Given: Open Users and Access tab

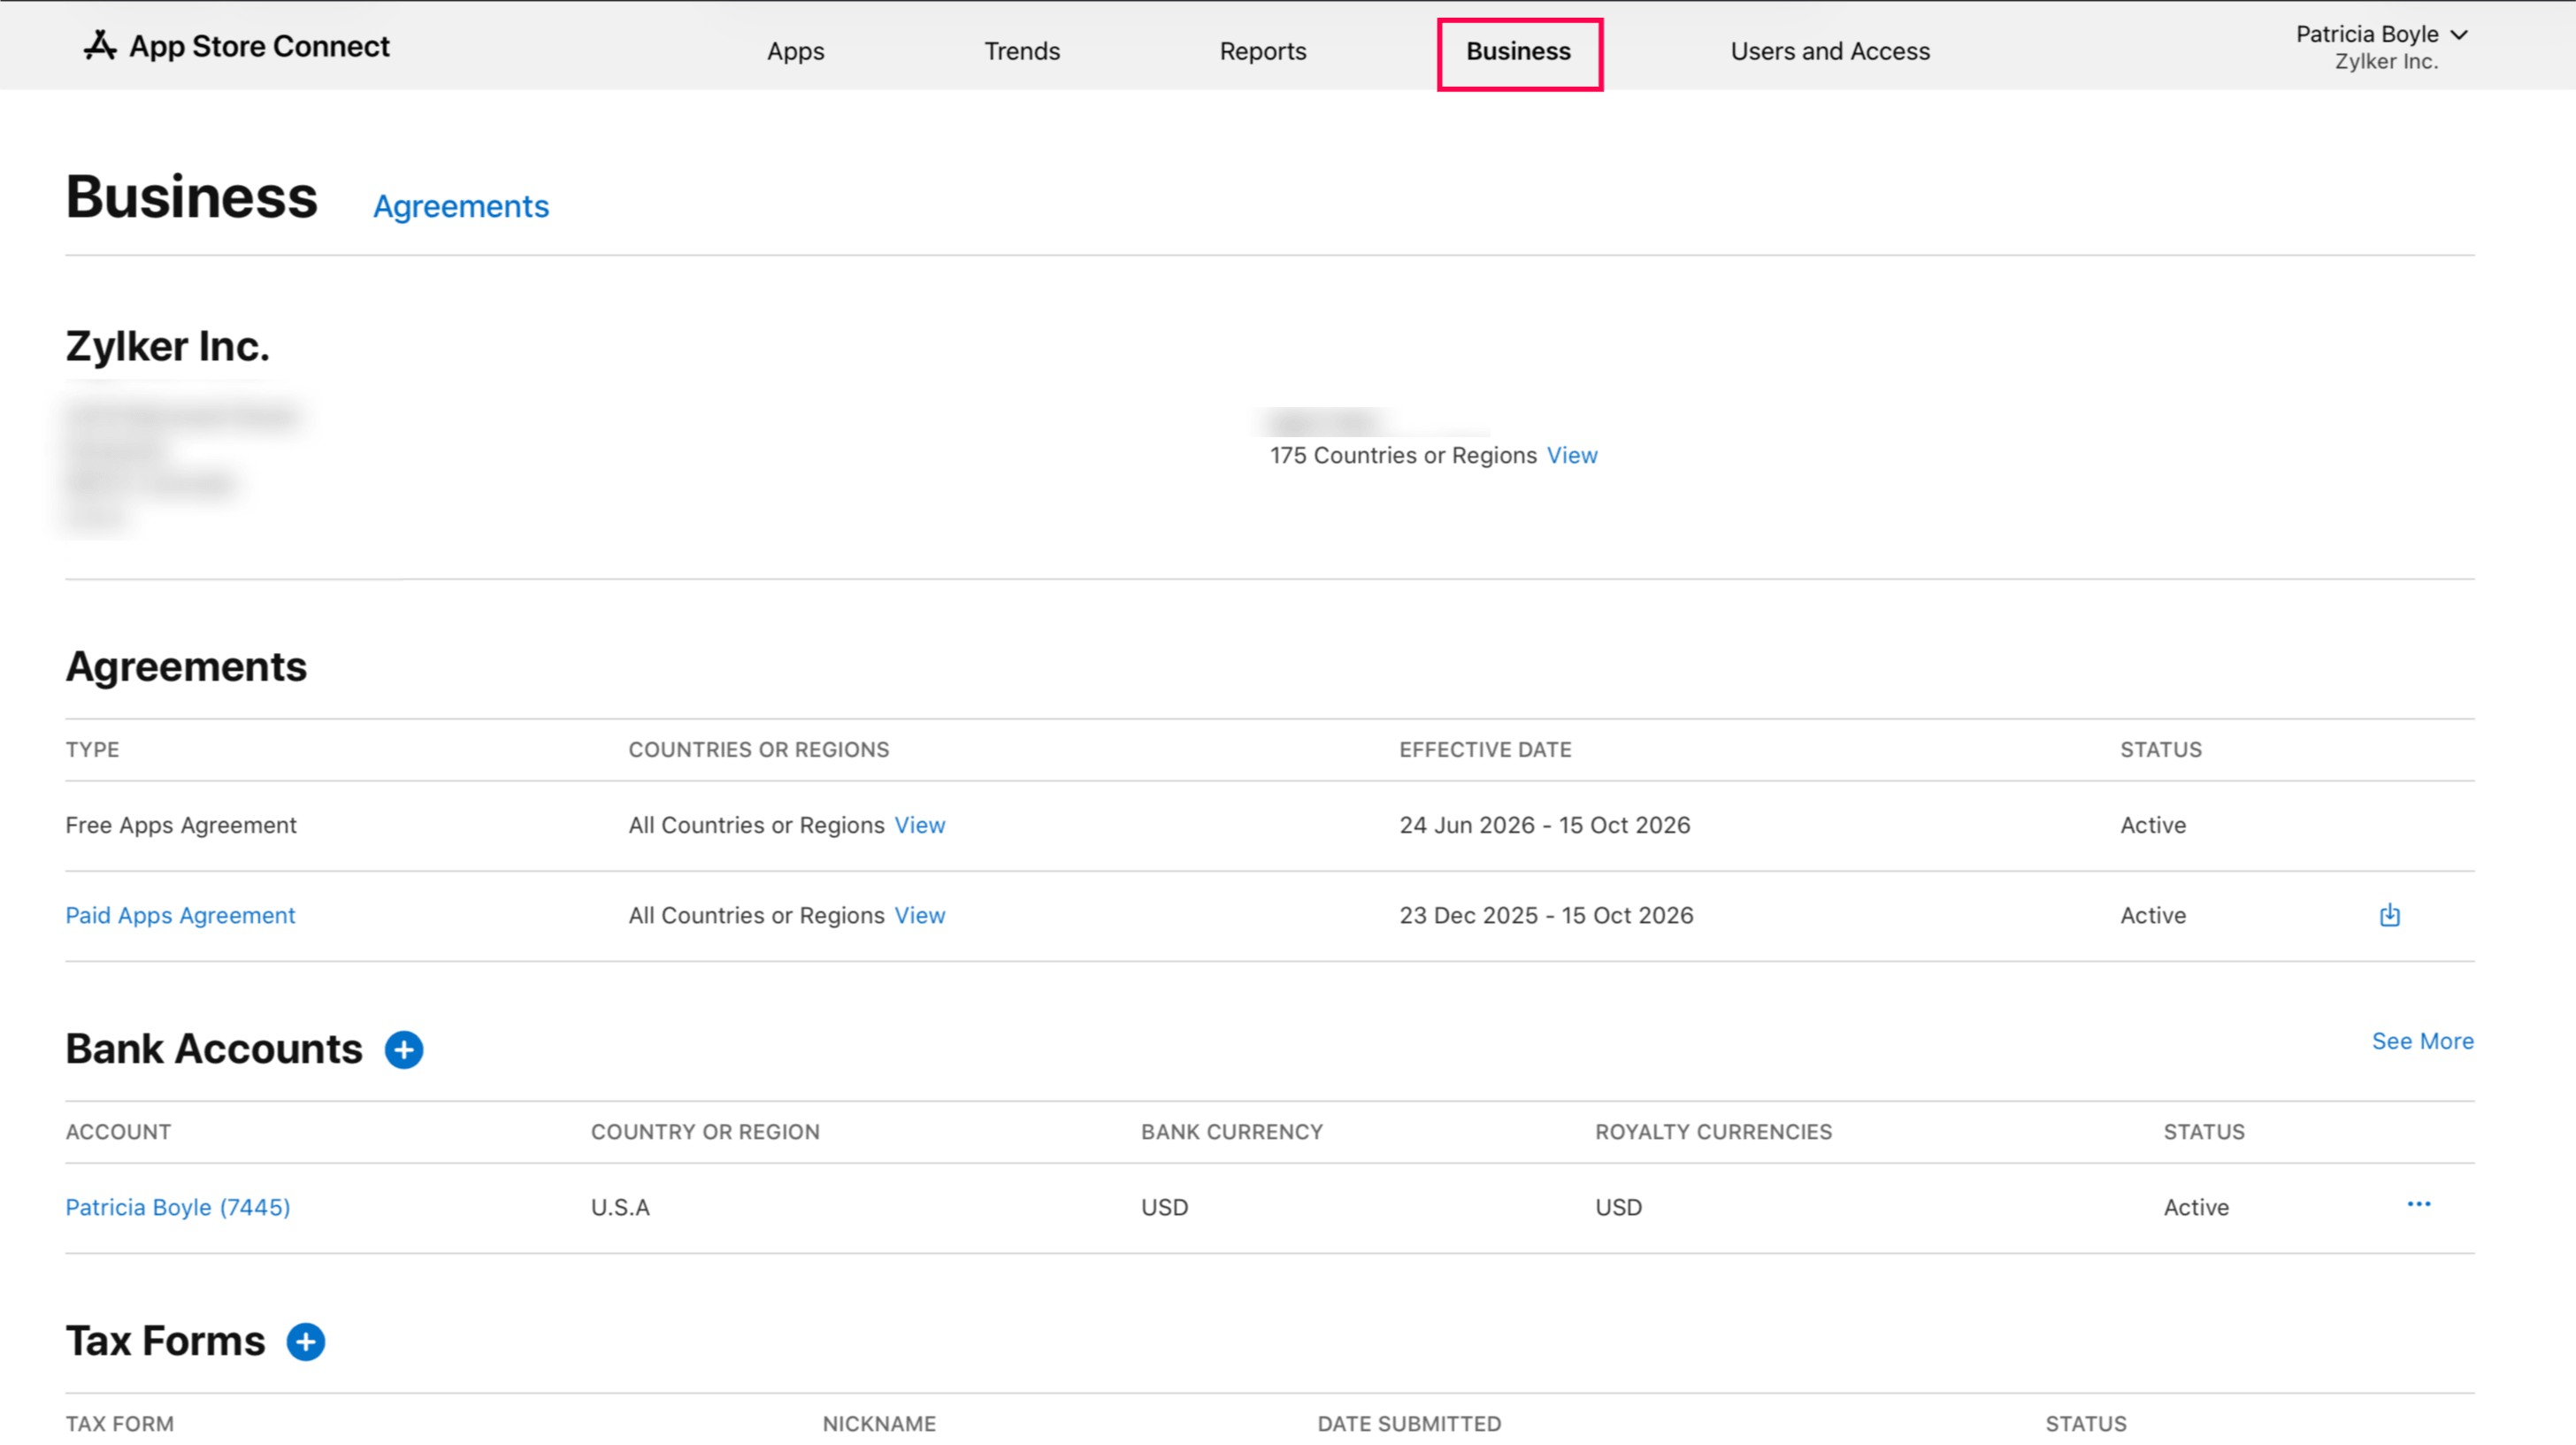Looking at the screenshot, I should point(1830,51).
